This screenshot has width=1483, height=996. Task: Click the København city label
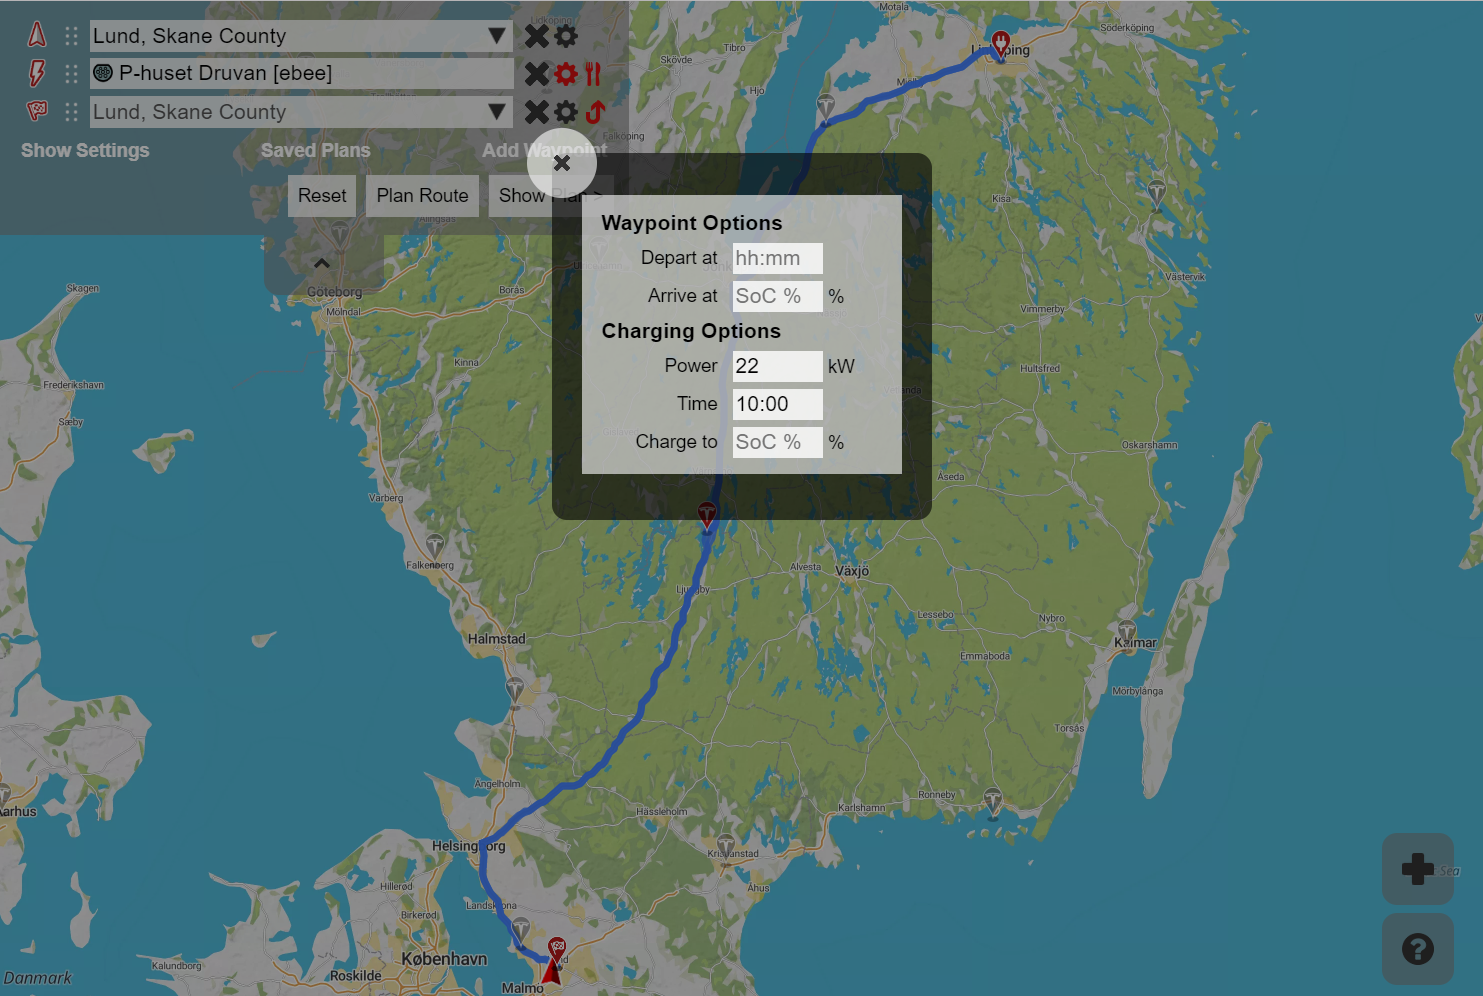[x=444, y=959]
